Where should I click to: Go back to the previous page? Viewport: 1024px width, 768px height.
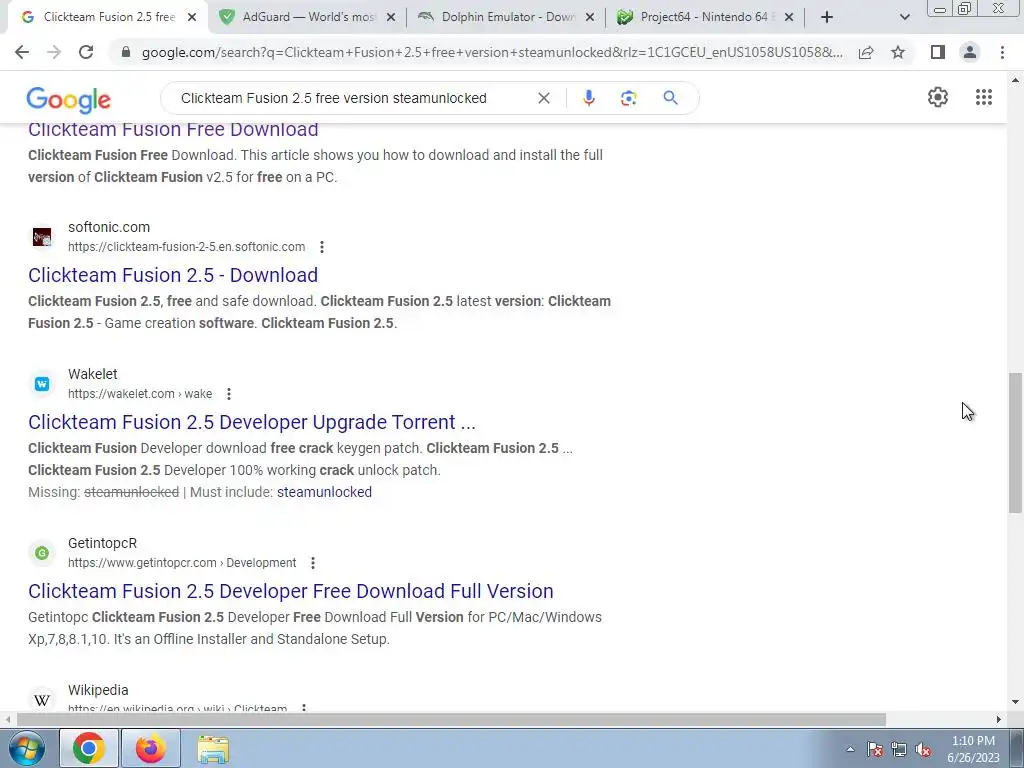click(22, 52)
